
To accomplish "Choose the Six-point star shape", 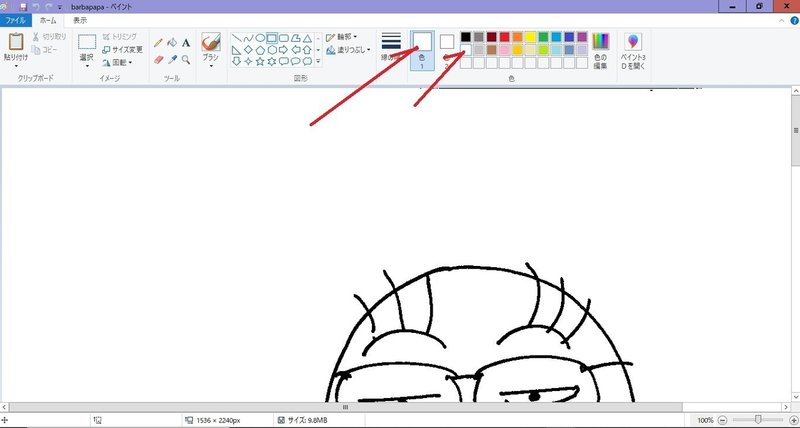I will (271, 62).
